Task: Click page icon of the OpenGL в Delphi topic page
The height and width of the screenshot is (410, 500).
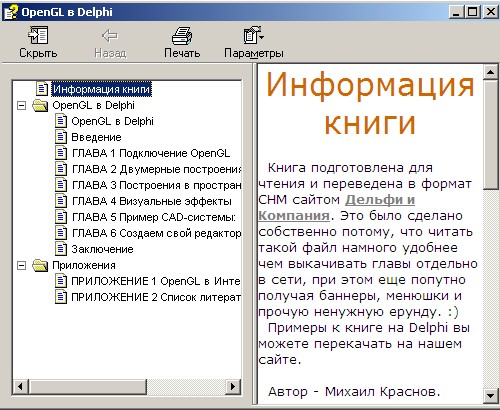Action: 61,121
